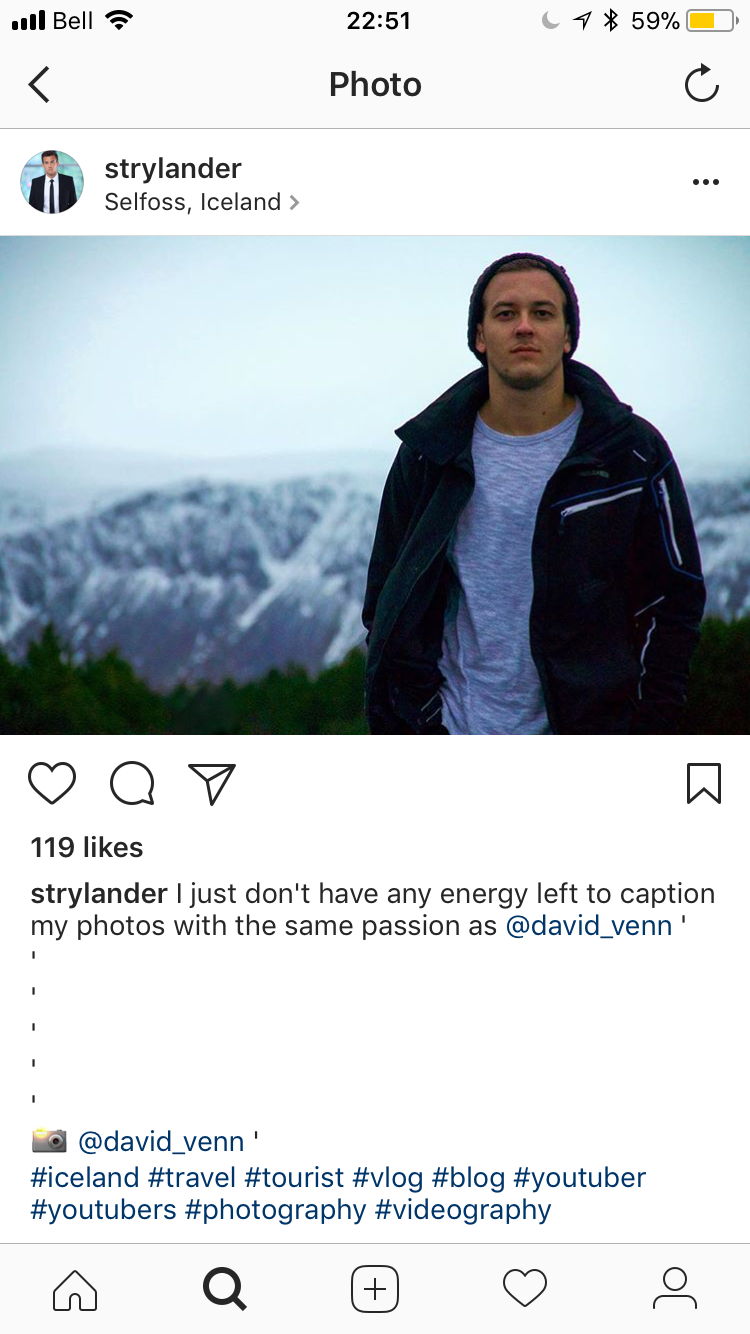Open the @david_venn mention in the caption
The width and height of the screenshot is (750, 1334).
tap(589, 926)
